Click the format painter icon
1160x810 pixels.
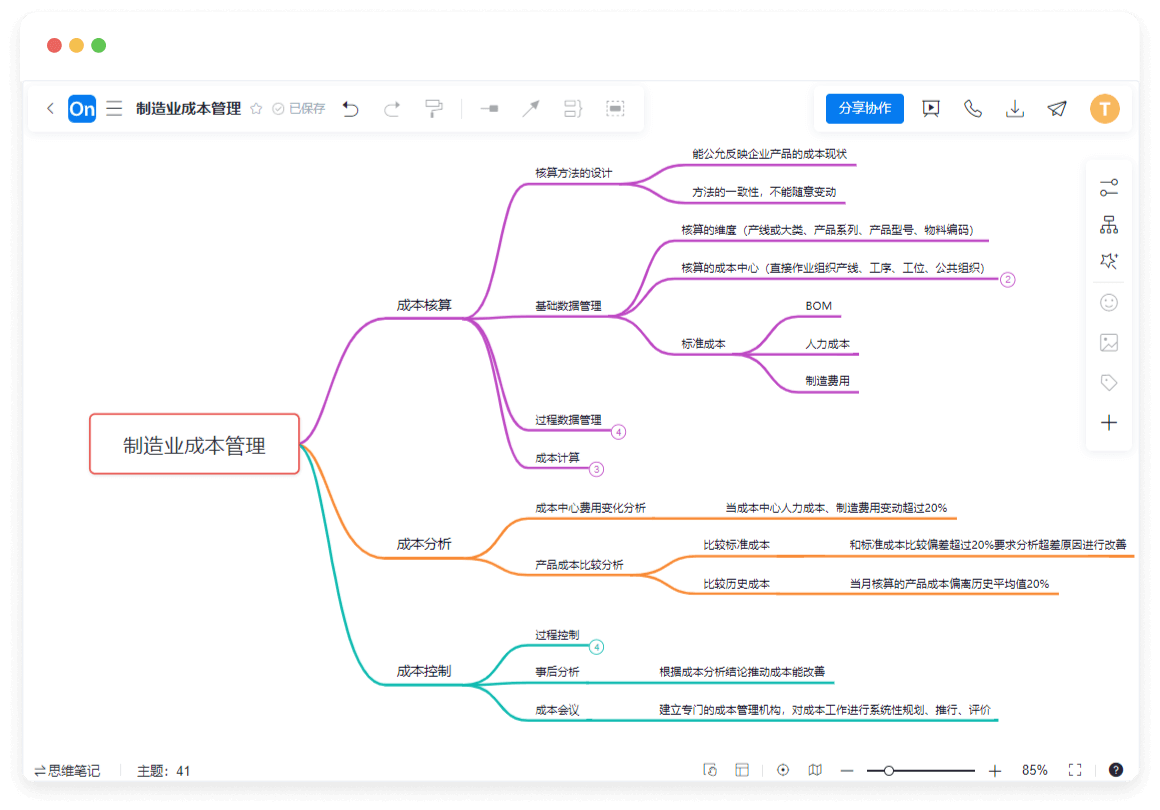pyautogui.click(x=434, y=108)
